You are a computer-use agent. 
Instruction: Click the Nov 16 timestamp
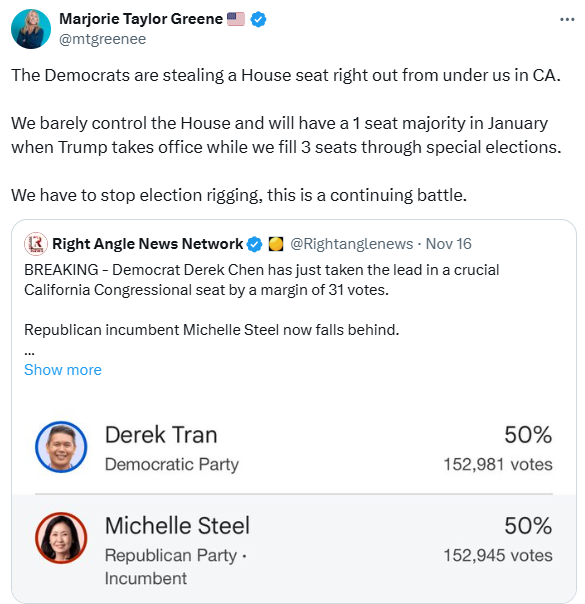448,244
